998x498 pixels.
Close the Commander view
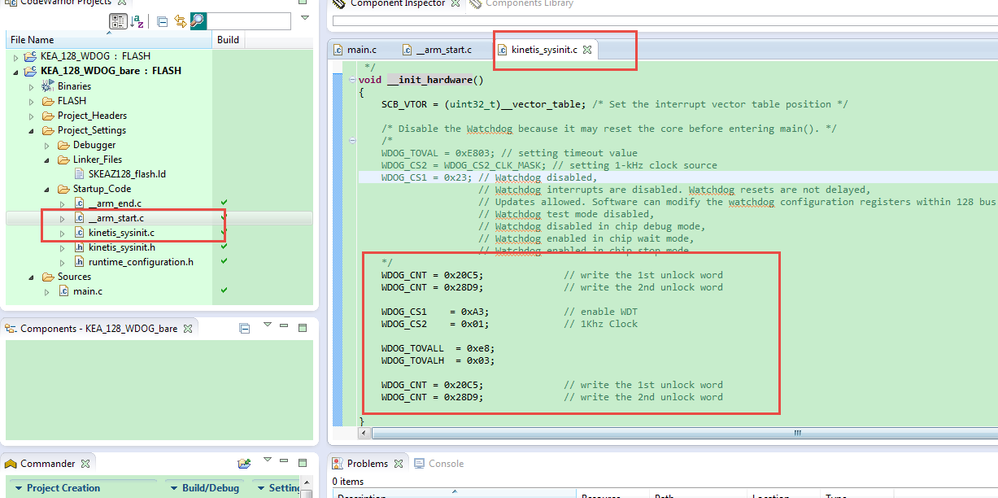(85, 464)
